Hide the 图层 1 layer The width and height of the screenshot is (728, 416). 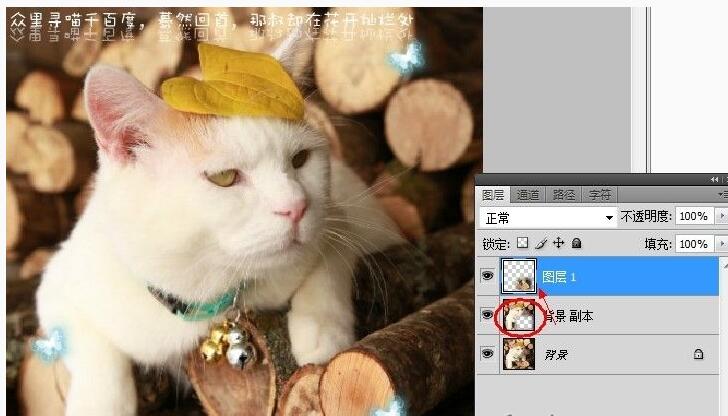click(487, 276)
